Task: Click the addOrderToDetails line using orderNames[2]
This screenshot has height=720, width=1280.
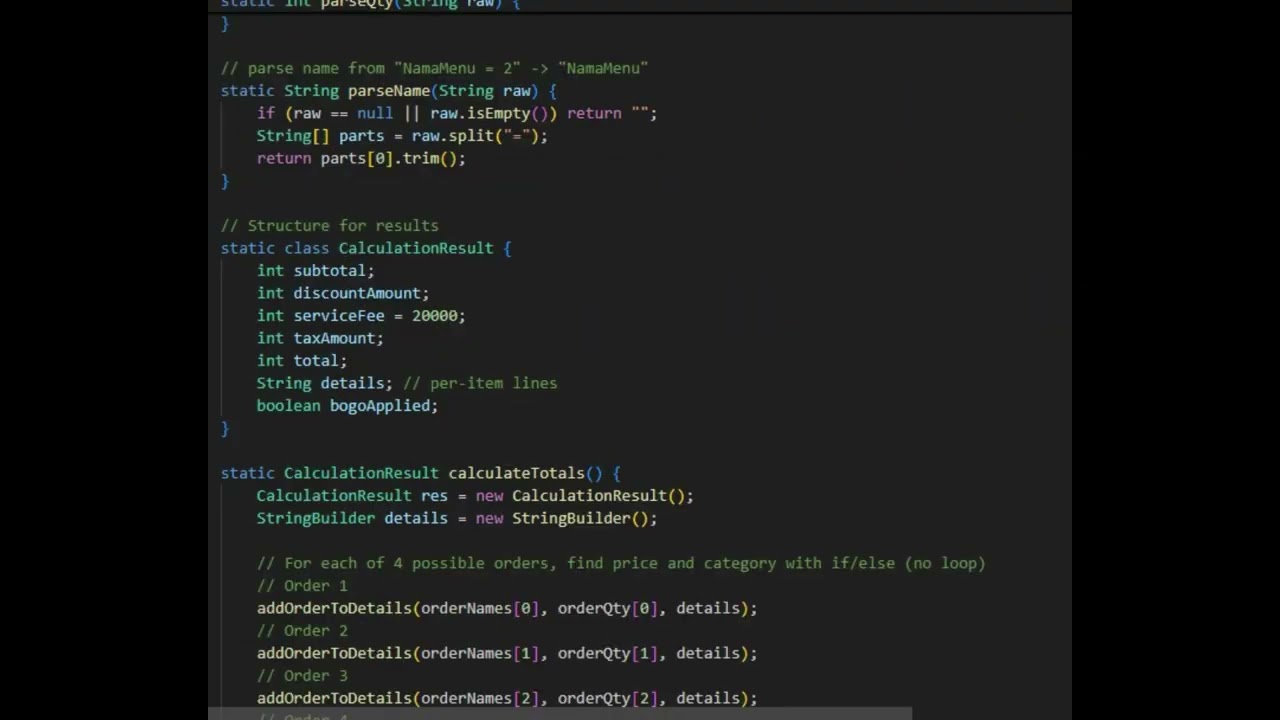Action: pos(507,698)
